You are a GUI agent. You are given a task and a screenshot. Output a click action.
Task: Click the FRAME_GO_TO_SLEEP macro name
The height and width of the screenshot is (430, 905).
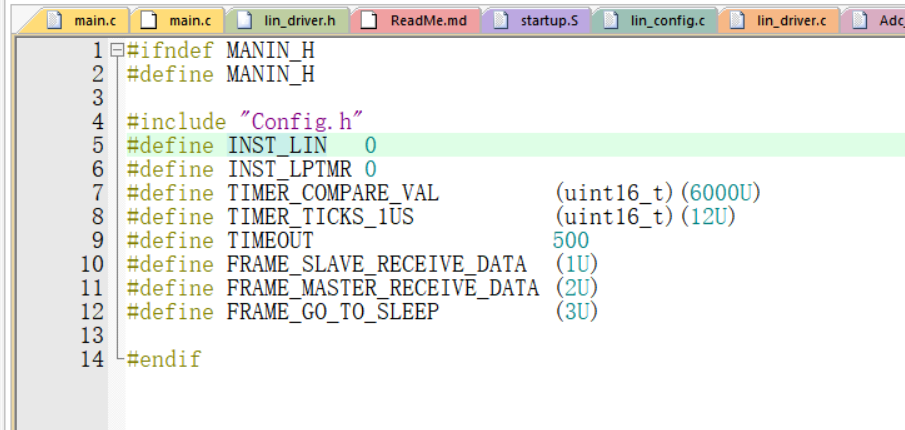pyautogui.click(x=333, y=312)
